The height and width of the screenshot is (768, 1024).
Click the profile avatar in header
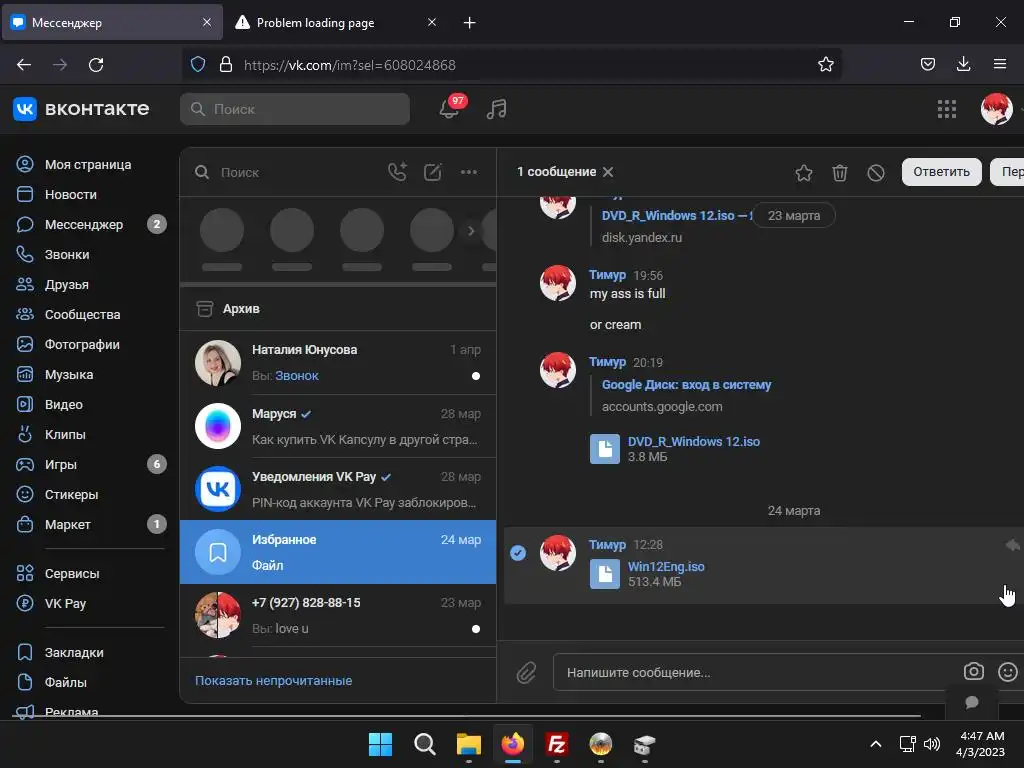(x=996, y=109)
